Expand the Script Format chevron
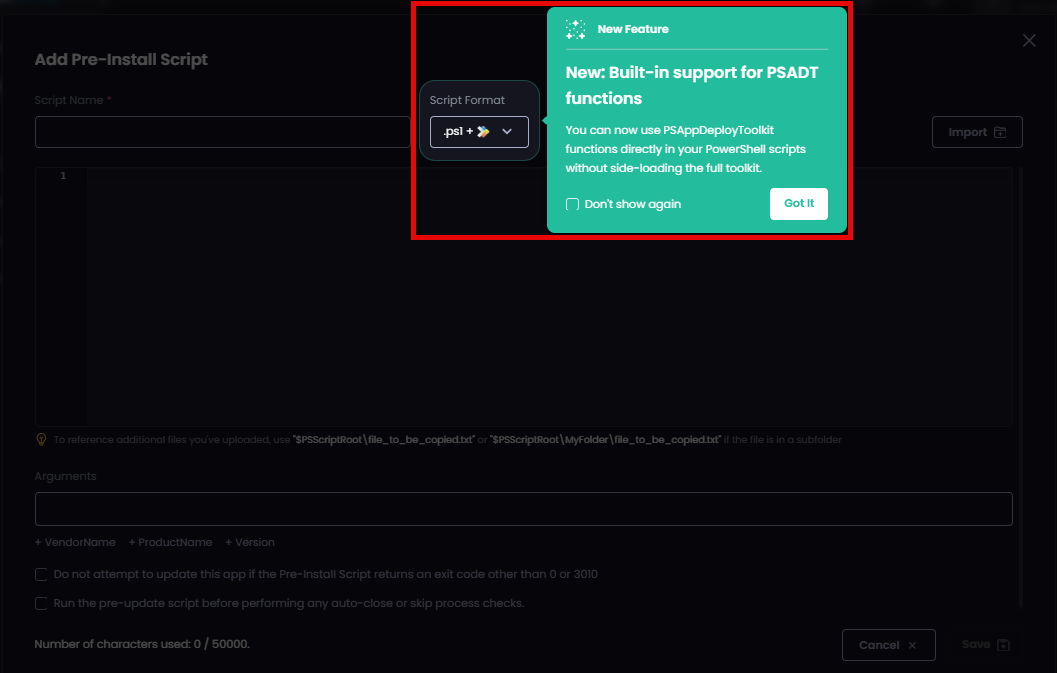Viewport: 1057px width, 673px height. [x=507, y=131]
